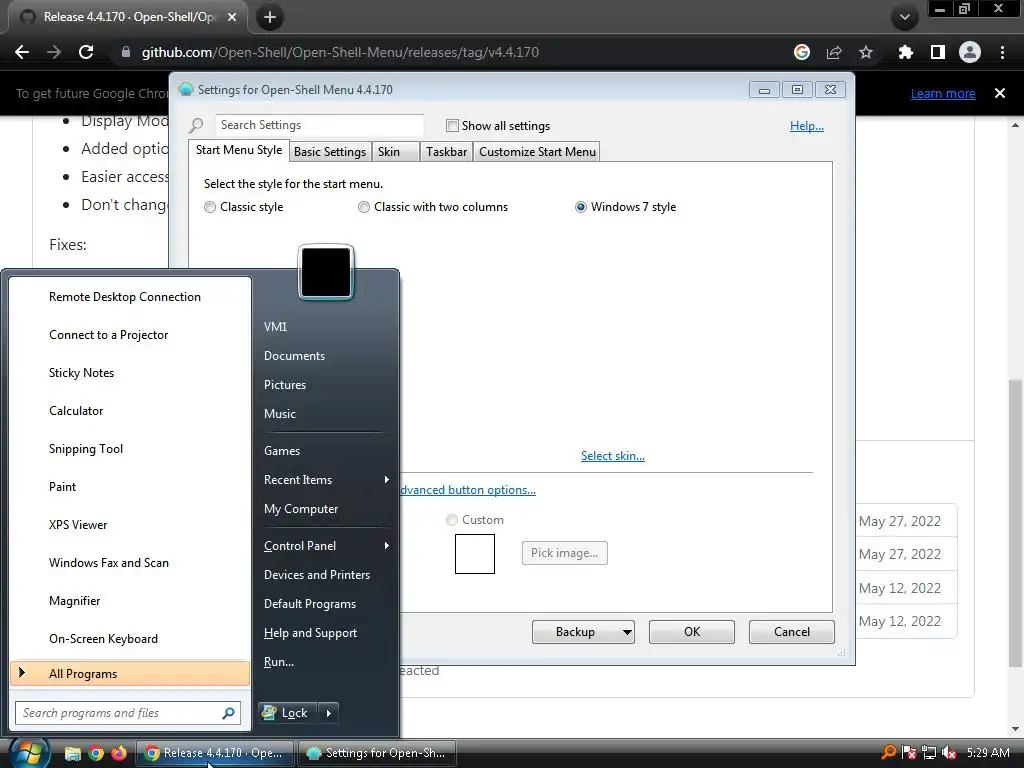Open Devices and Printers entry
1024x768 pixels.
[317, 575]
